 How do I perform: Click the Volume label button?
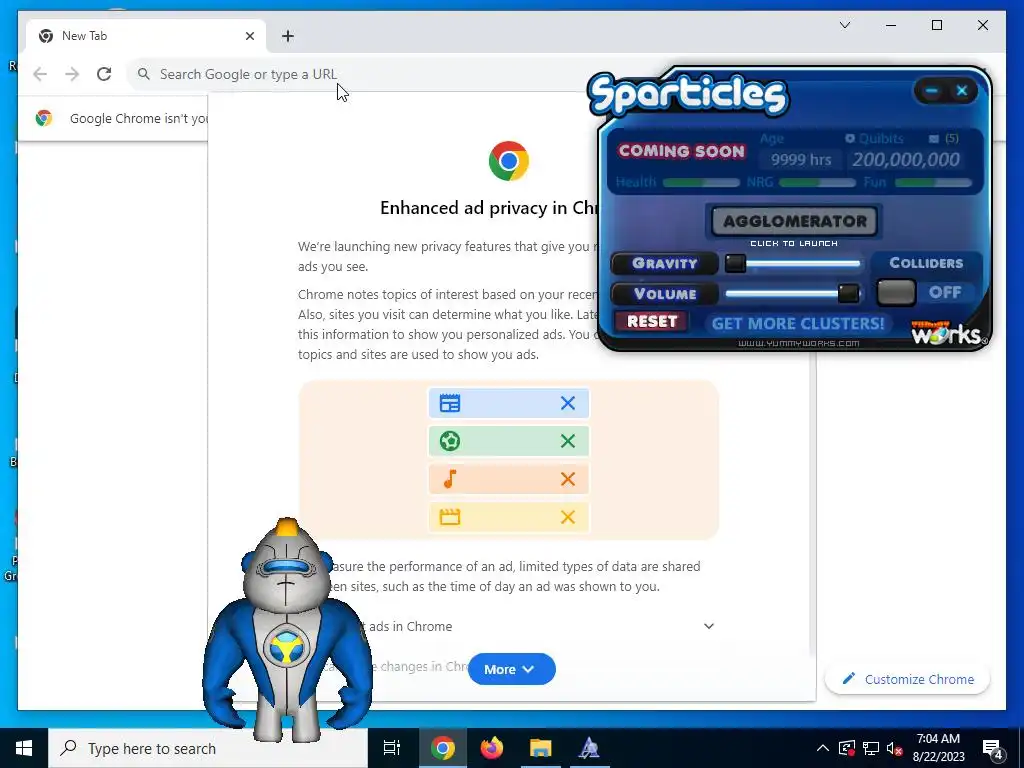point(665,294)
